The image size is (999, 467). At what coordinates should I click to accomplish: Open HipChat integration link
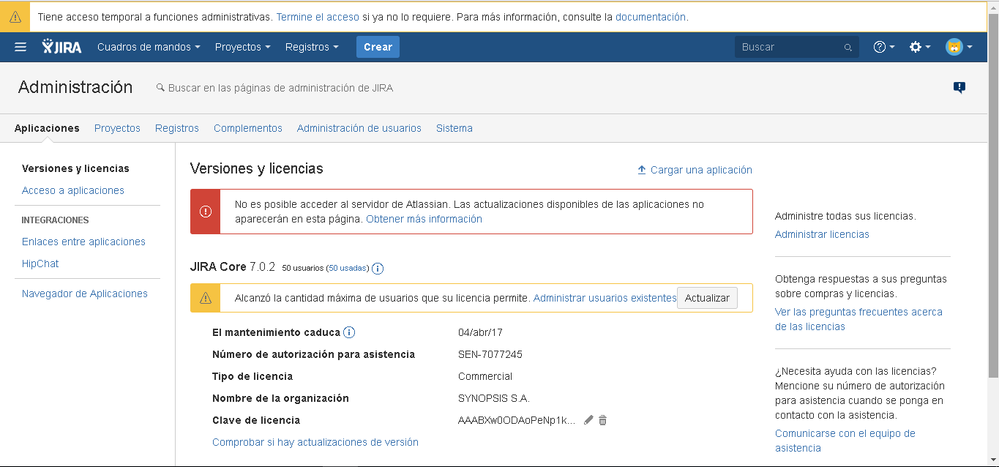point(40,263)
